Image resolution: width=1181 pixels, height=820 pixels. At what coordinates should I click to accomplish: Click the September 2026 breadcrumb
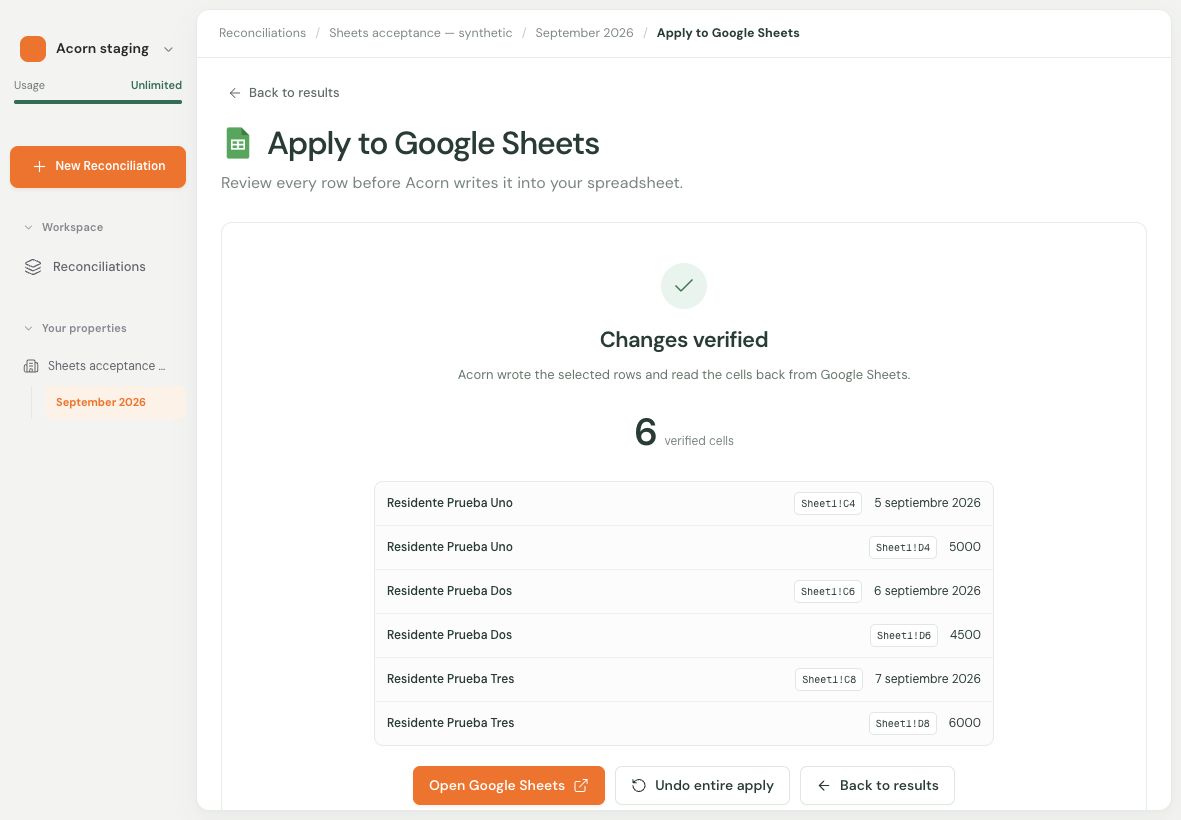(x=584, y=33)
